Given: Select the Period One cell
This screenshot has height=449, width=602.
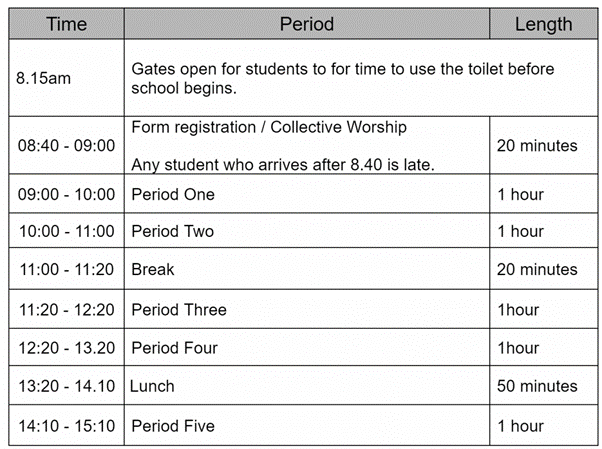Looking at the screenshot, I should [173, 194].
